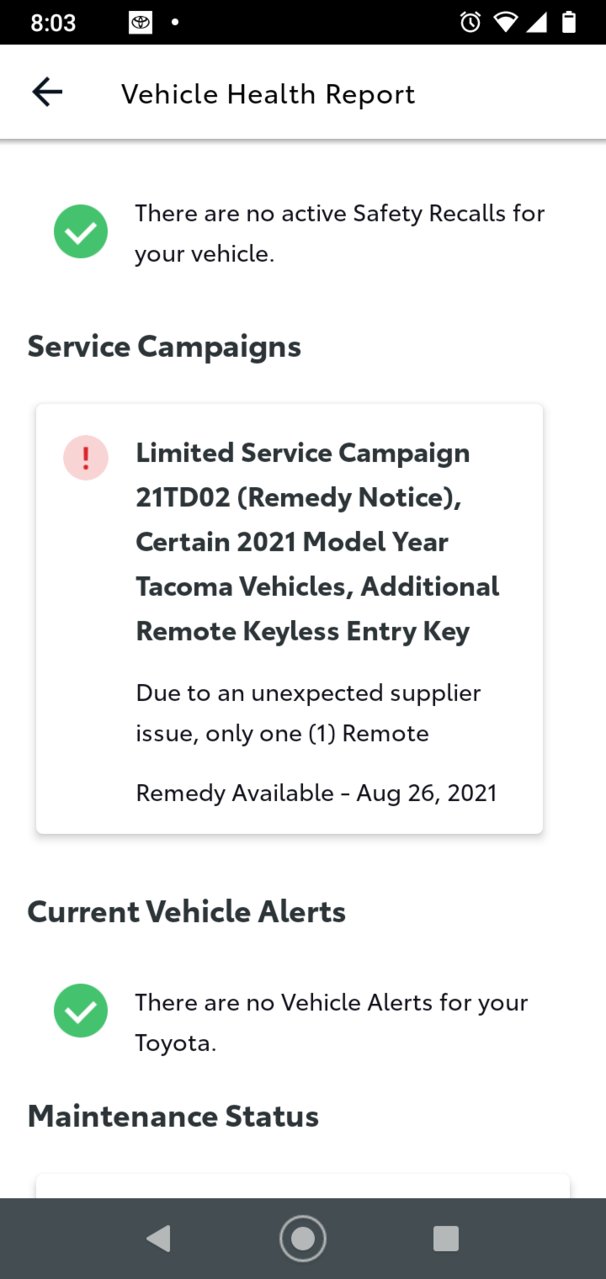Tap the Remedy Available Aug 26, 2021 text
The image size is (606, 1279).
(316, 793)
